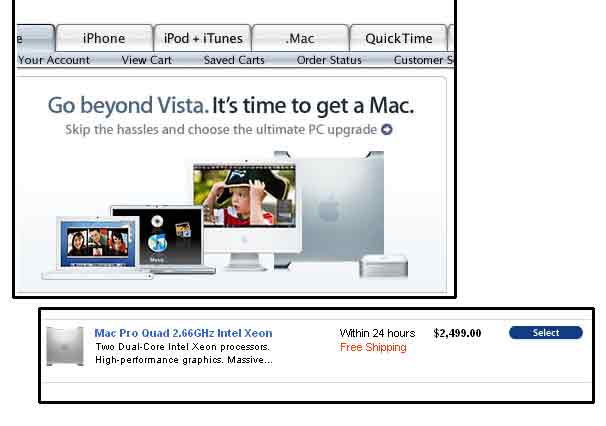Open Customer Service link in navigation bar
The image size is (606, 426).
[x=424, y=60]
